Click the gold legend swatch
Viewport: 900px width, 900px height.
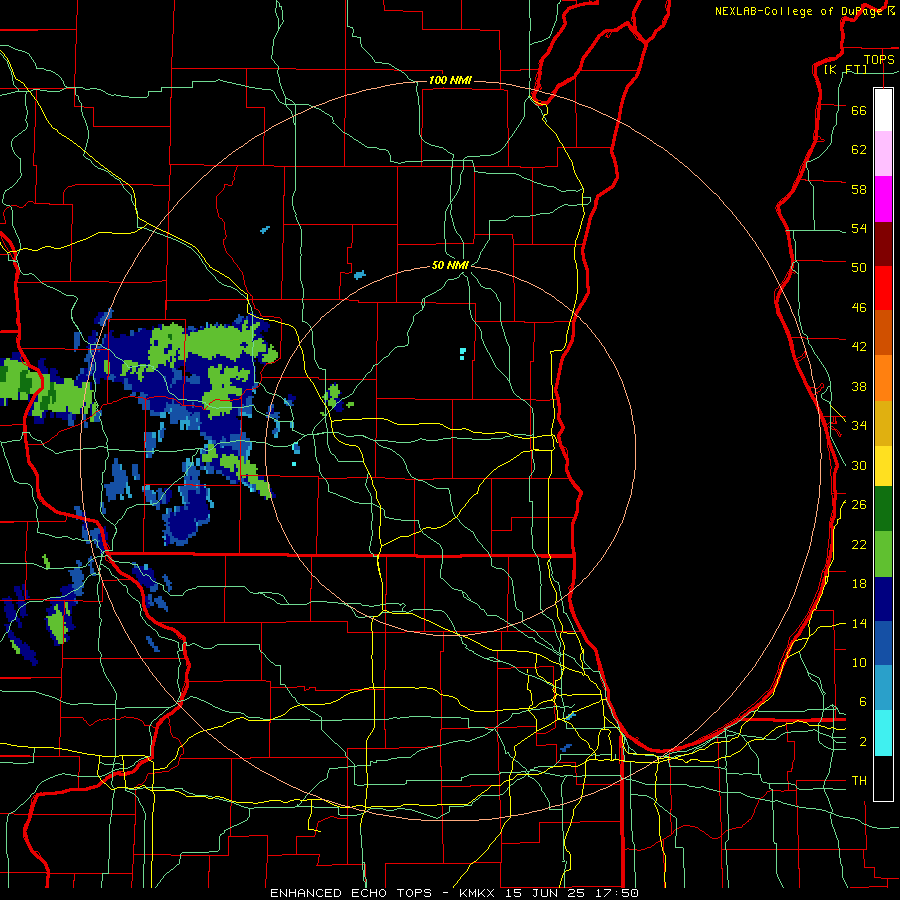[x=883, y=424]
